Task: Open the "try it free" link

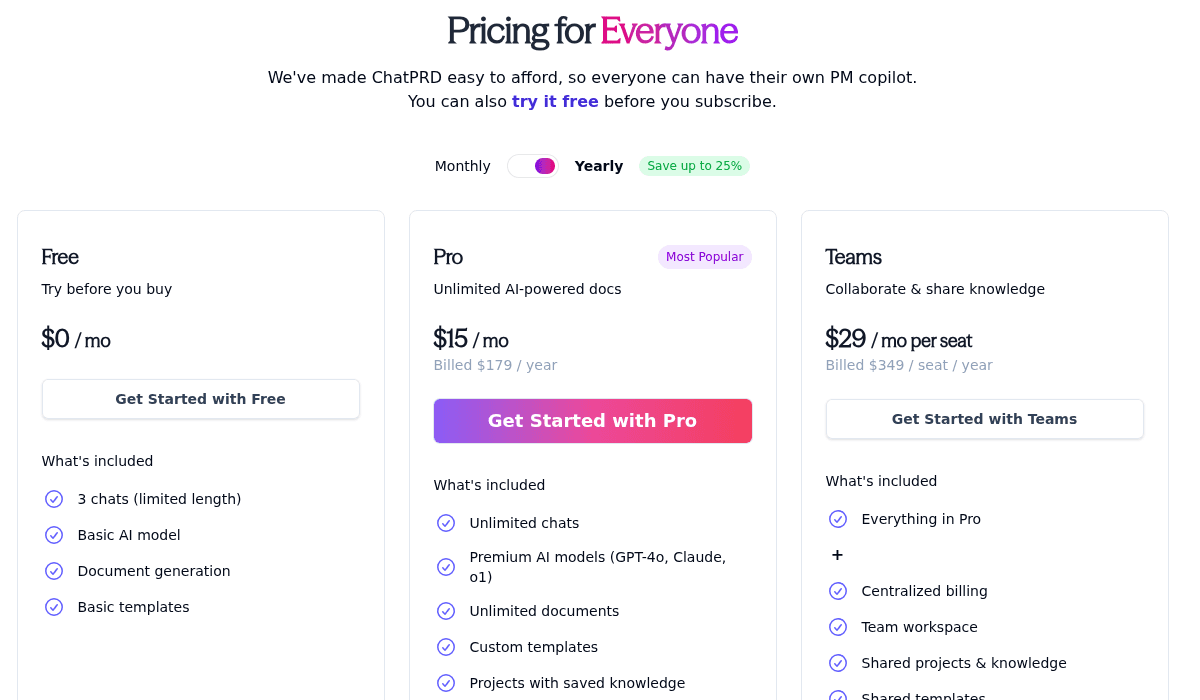Action: [555, 101]
